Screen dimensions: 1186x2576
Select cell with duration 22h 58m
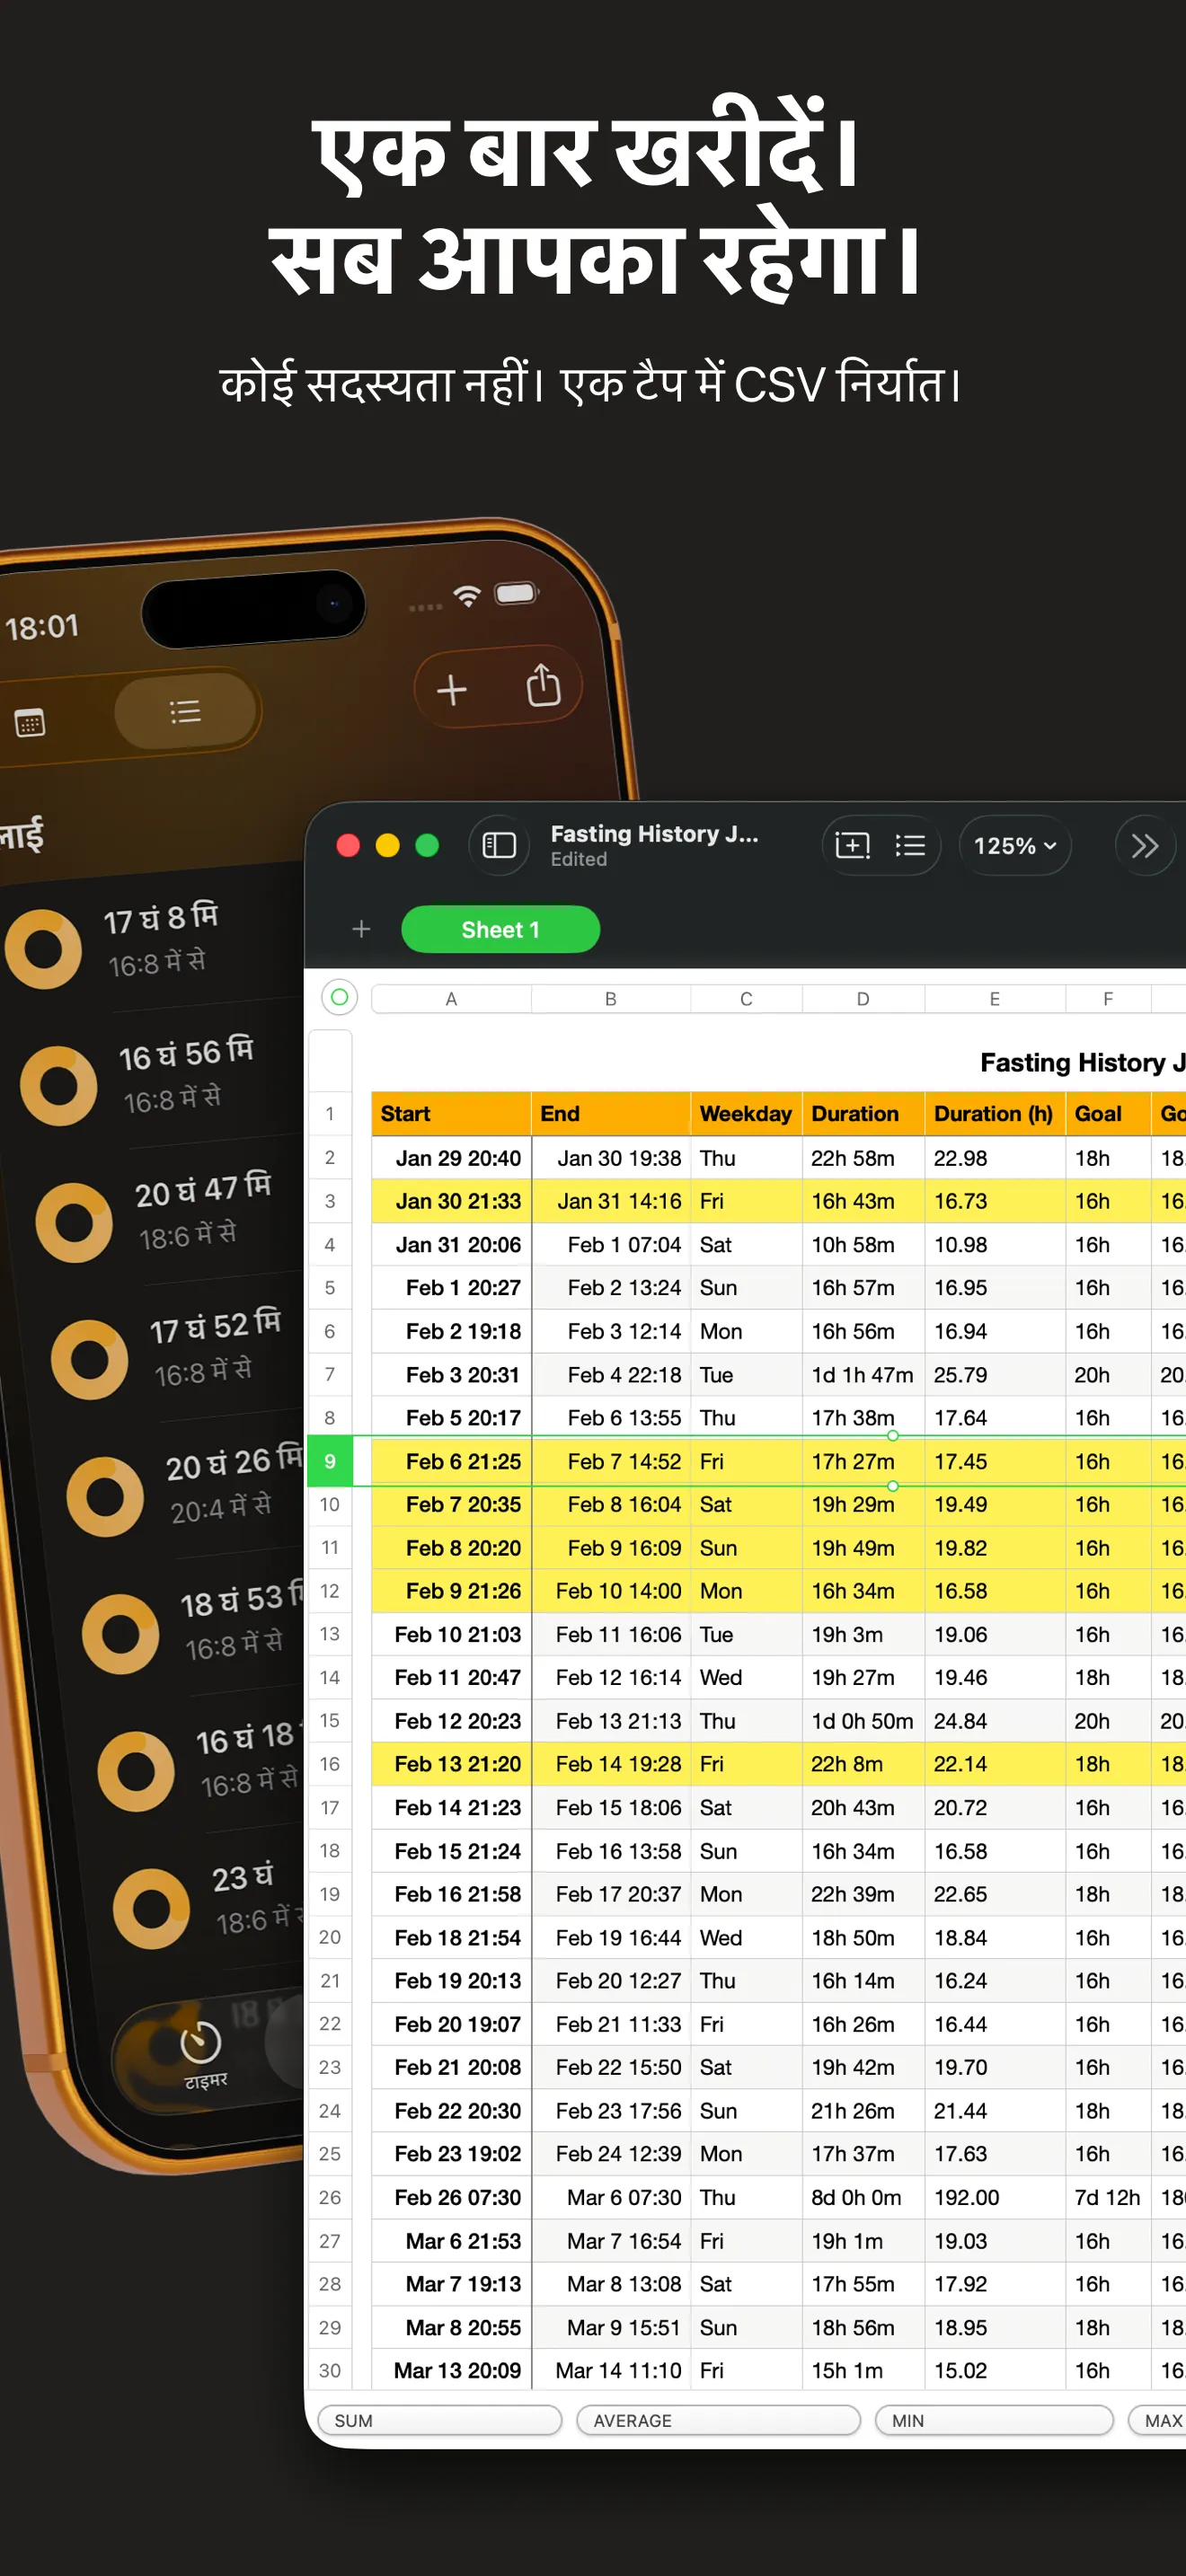(x=863, y=1158)
